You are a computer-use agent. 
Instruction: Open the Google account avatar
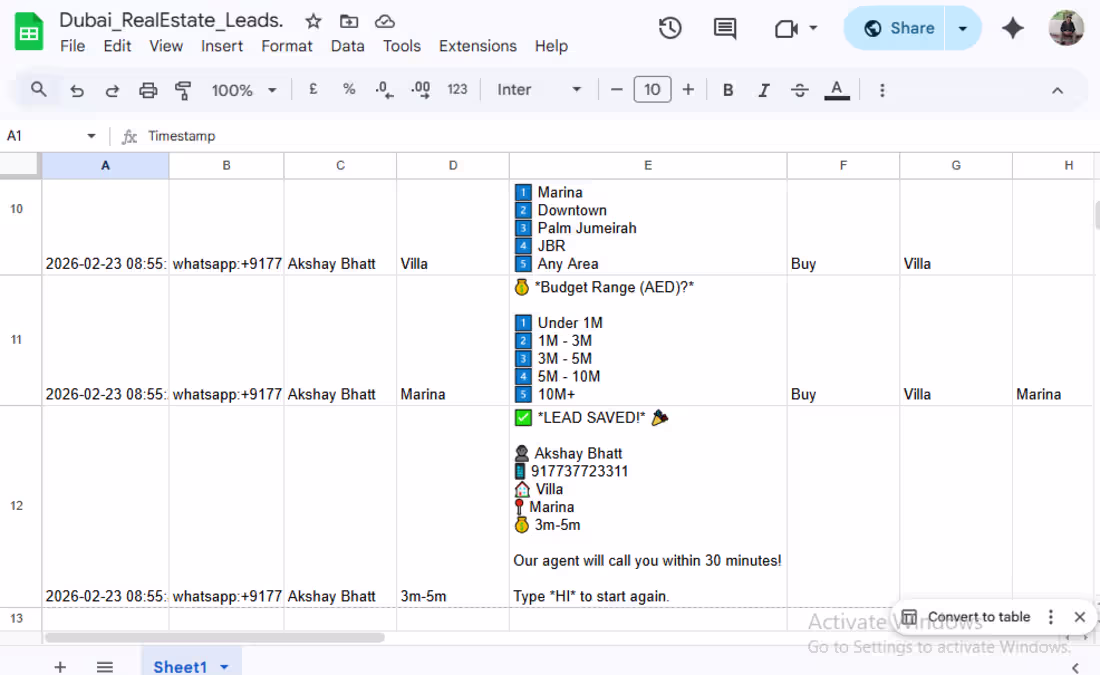1066,28
